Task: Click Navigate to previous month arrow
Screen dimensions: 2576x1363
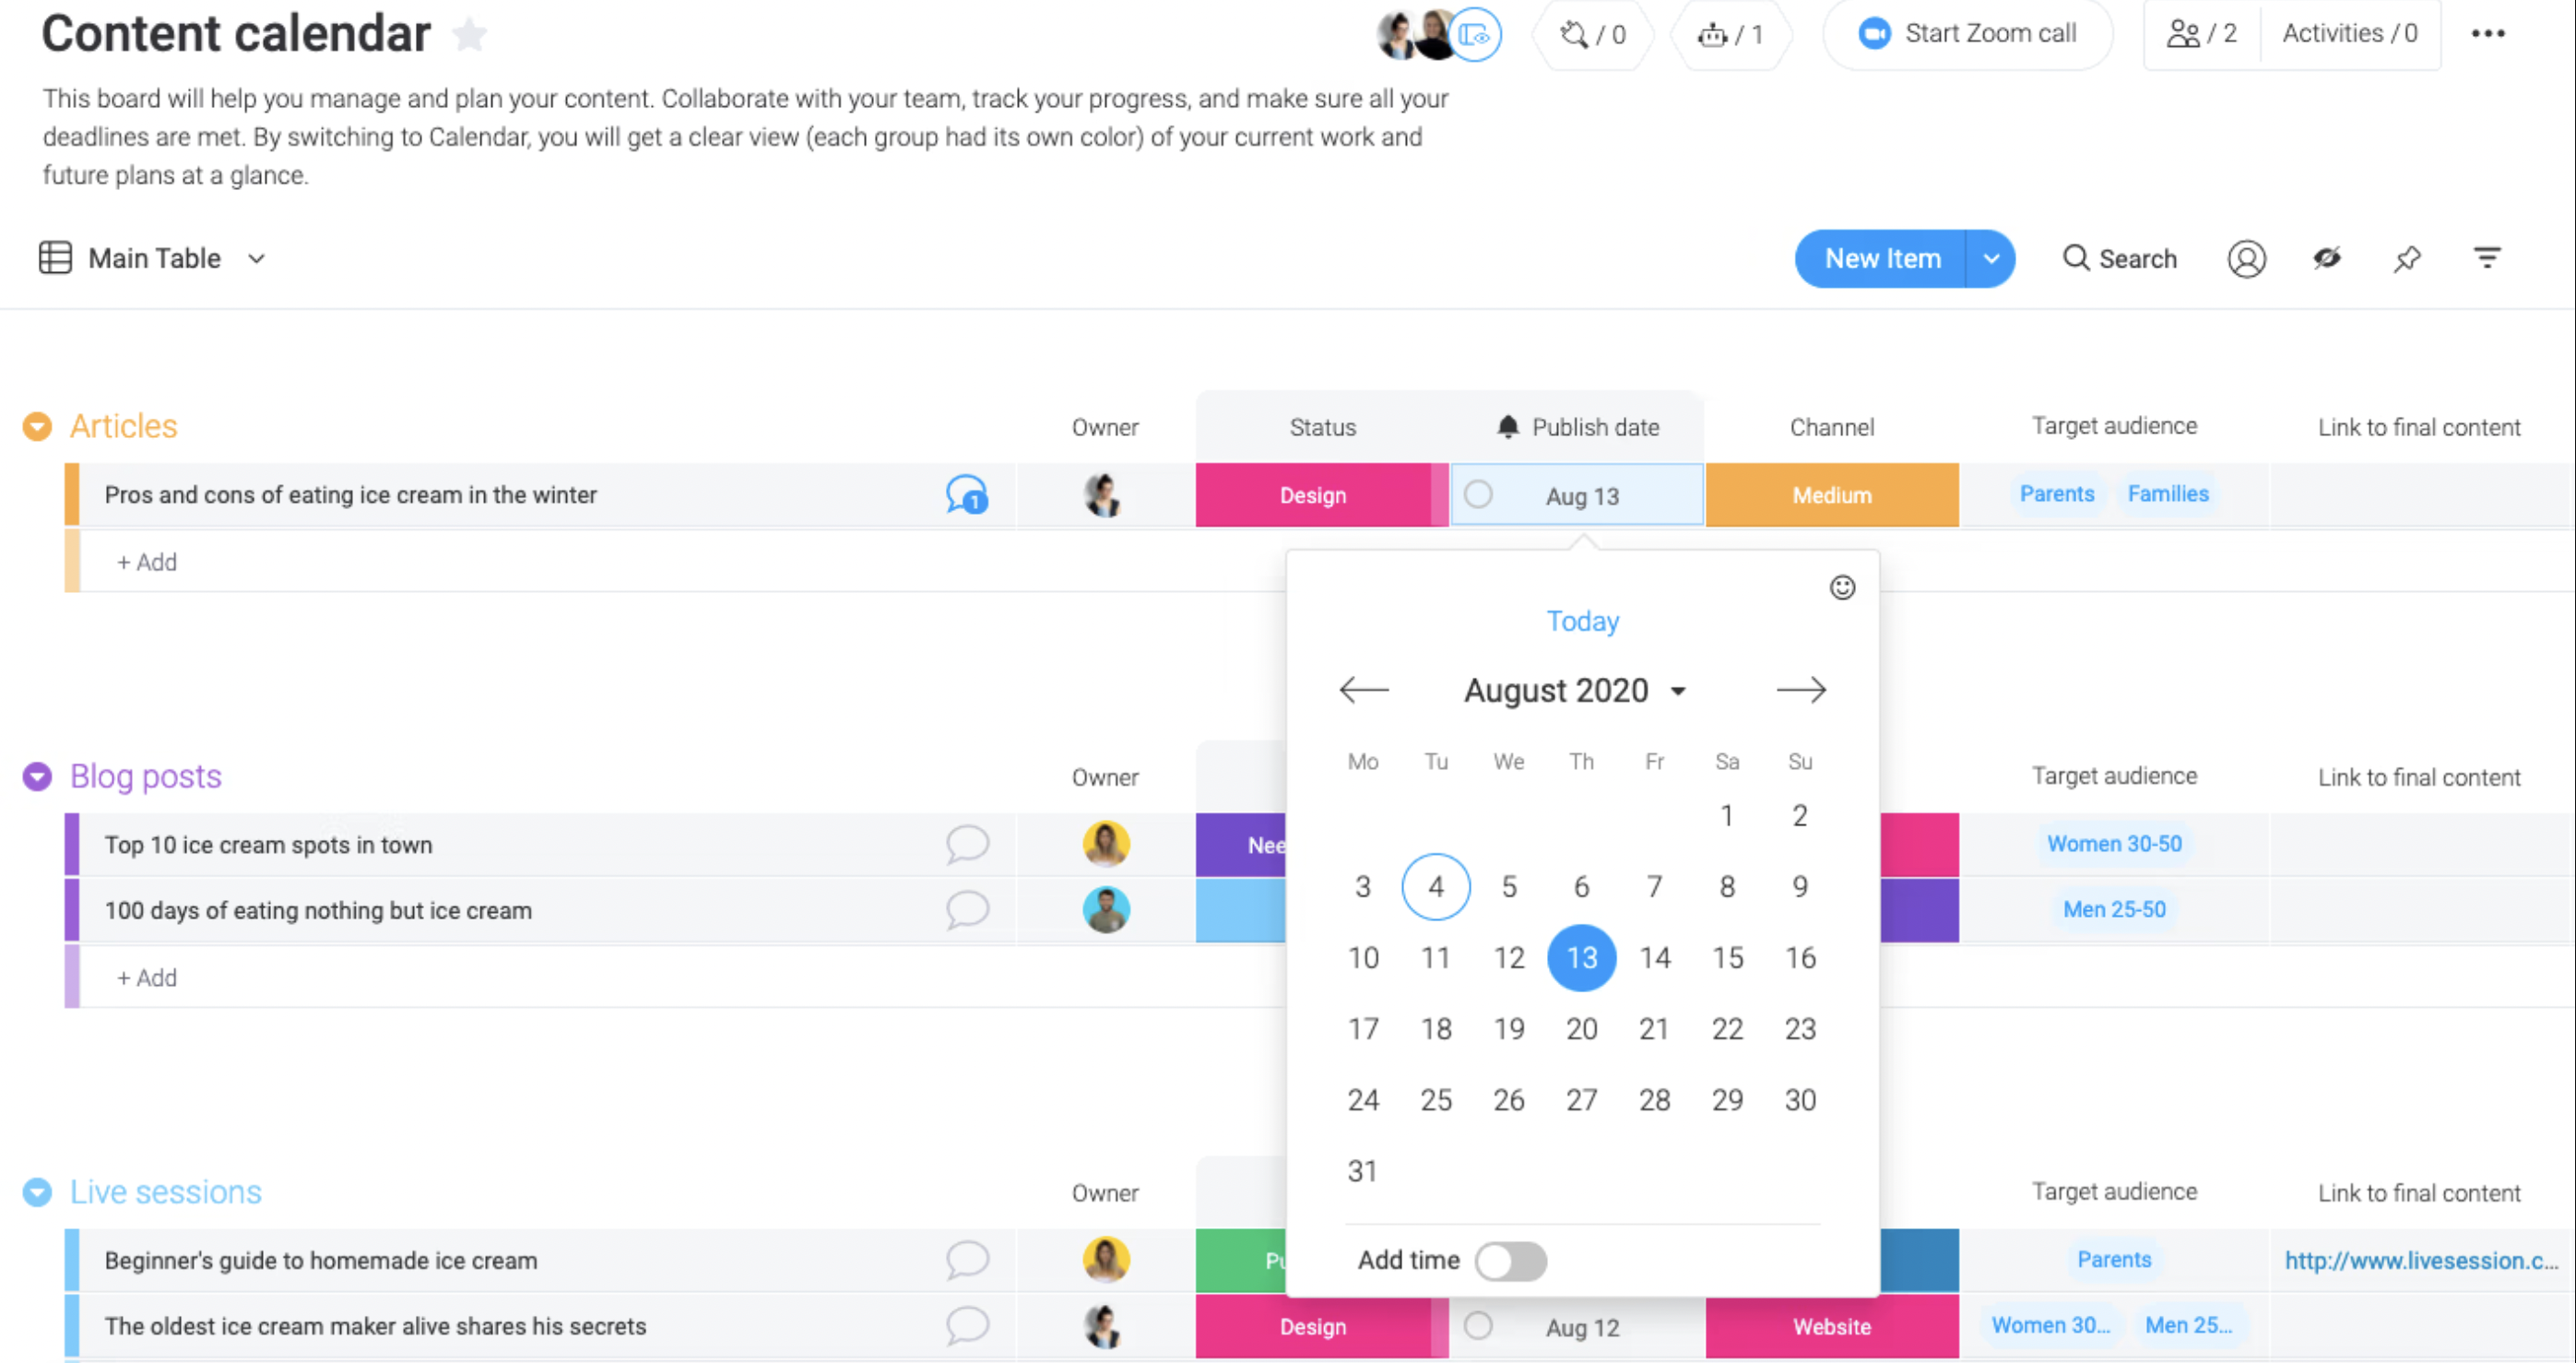Action: coord(1361,688)
